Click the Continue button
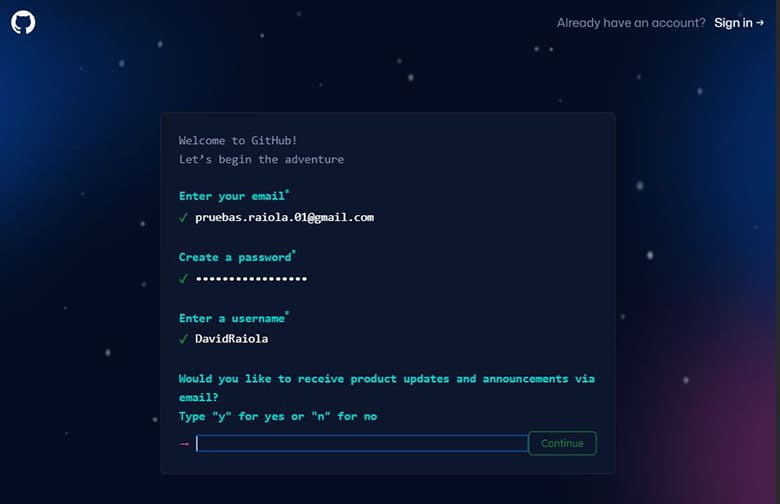The width and height of the screenshot is (780, 504). 562,443
